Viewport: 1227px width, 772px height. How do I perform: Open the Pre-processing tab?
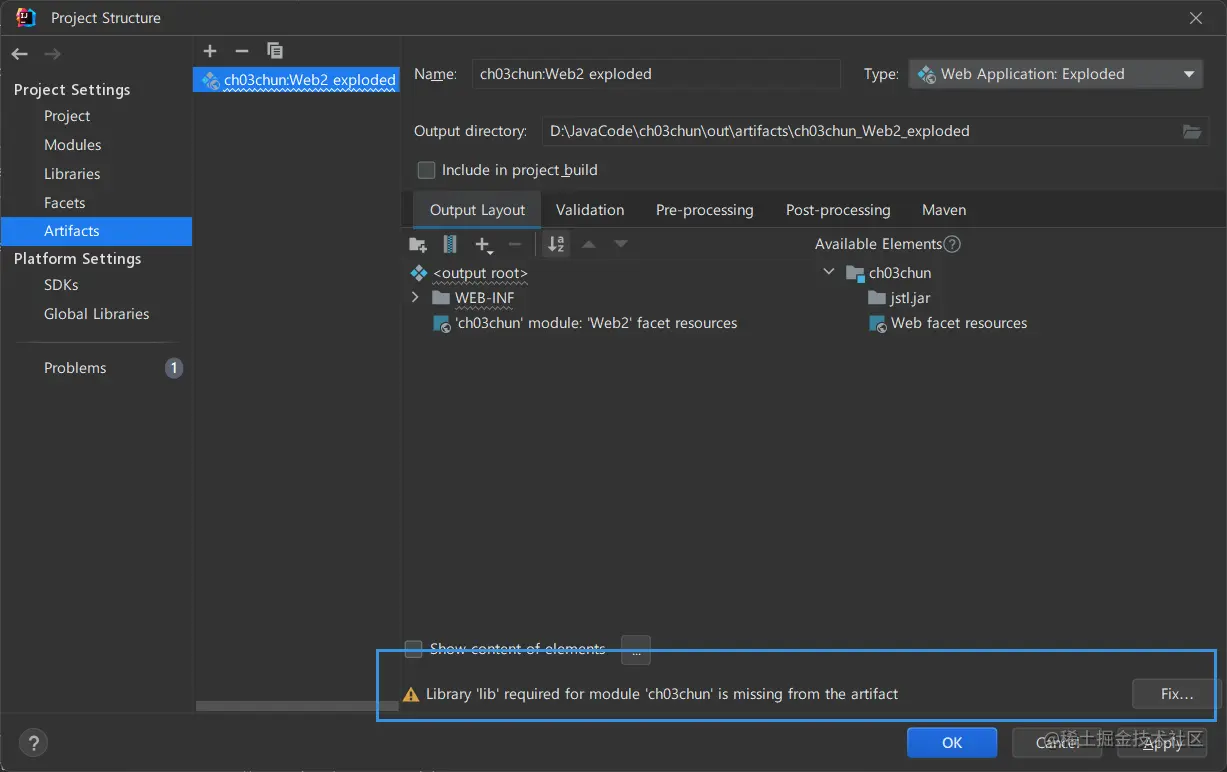(705, 210)
